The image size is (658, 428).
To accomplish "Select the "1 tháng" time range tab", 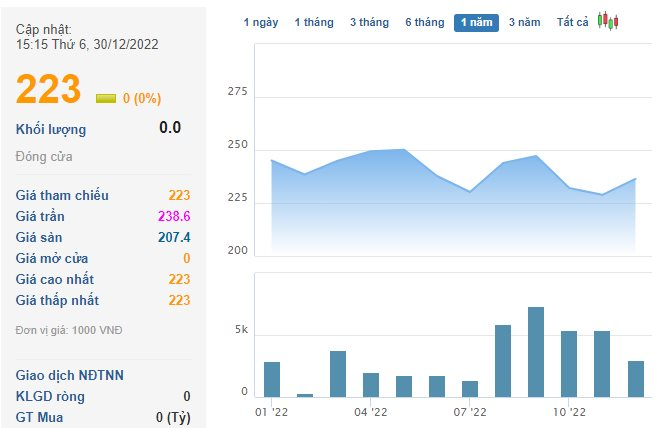I will pyautogui.click(x=314, y=22).
